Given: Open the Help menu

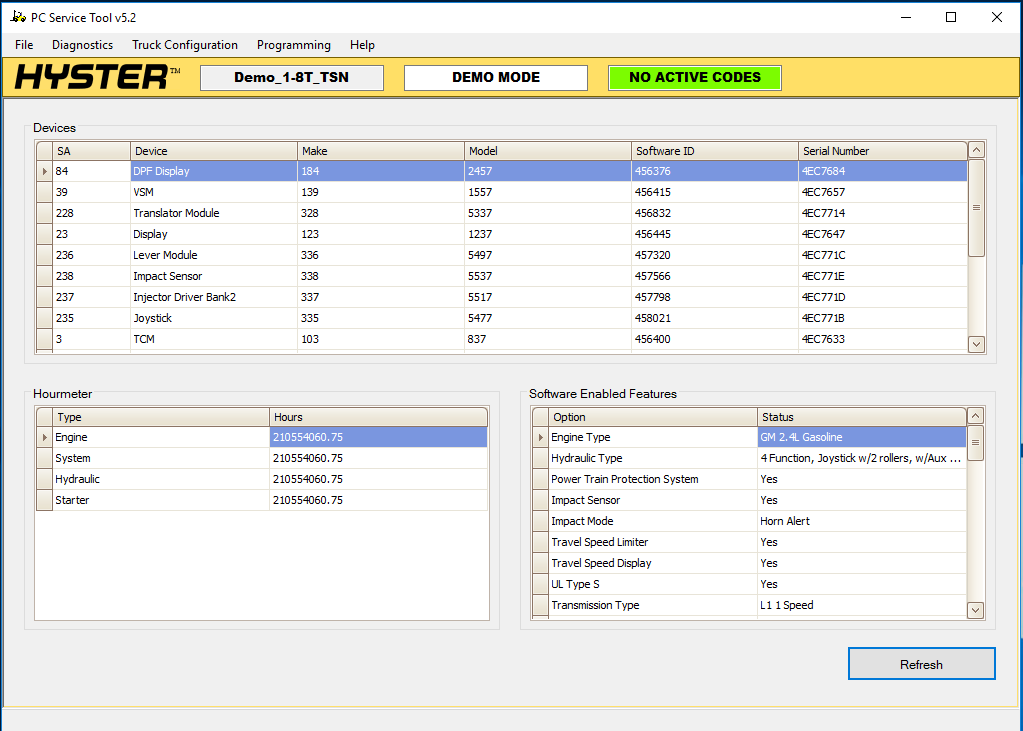Looking at the screenshot, I should click(362, 45).
